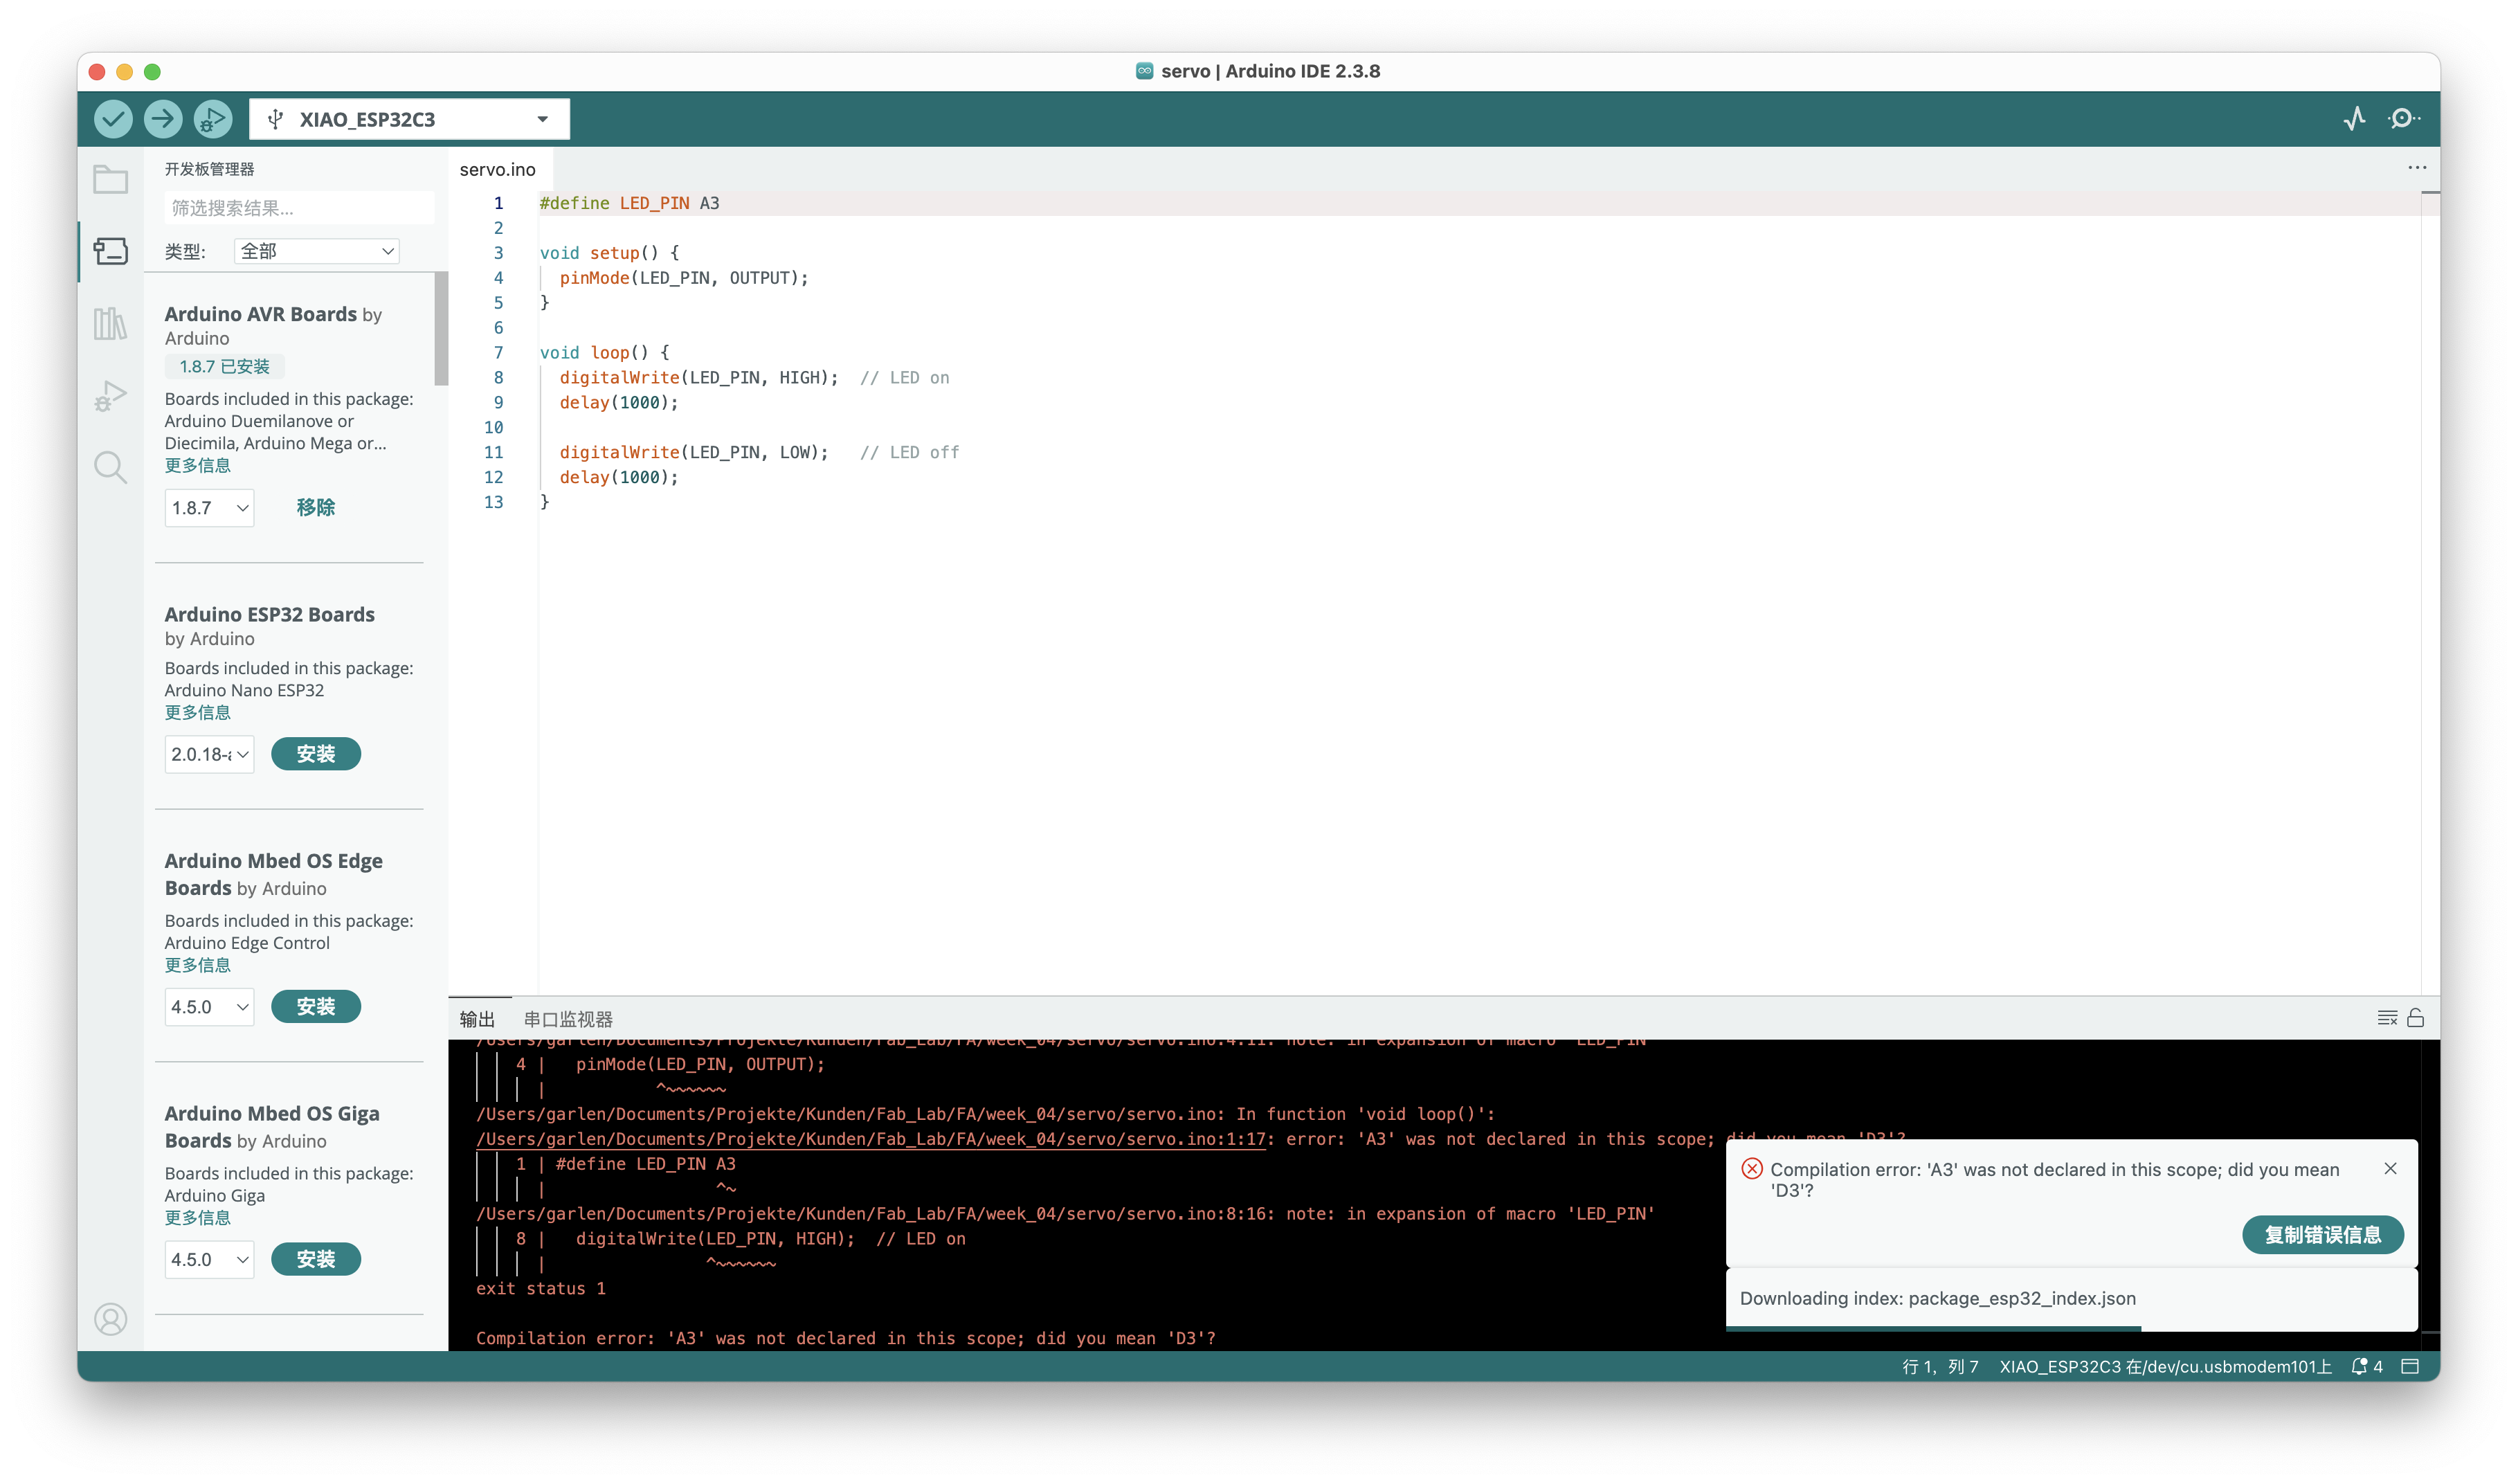Click the Verify sketch checkmark button
Viewport: 2518px width, 1484px height.
pos(113,119)
